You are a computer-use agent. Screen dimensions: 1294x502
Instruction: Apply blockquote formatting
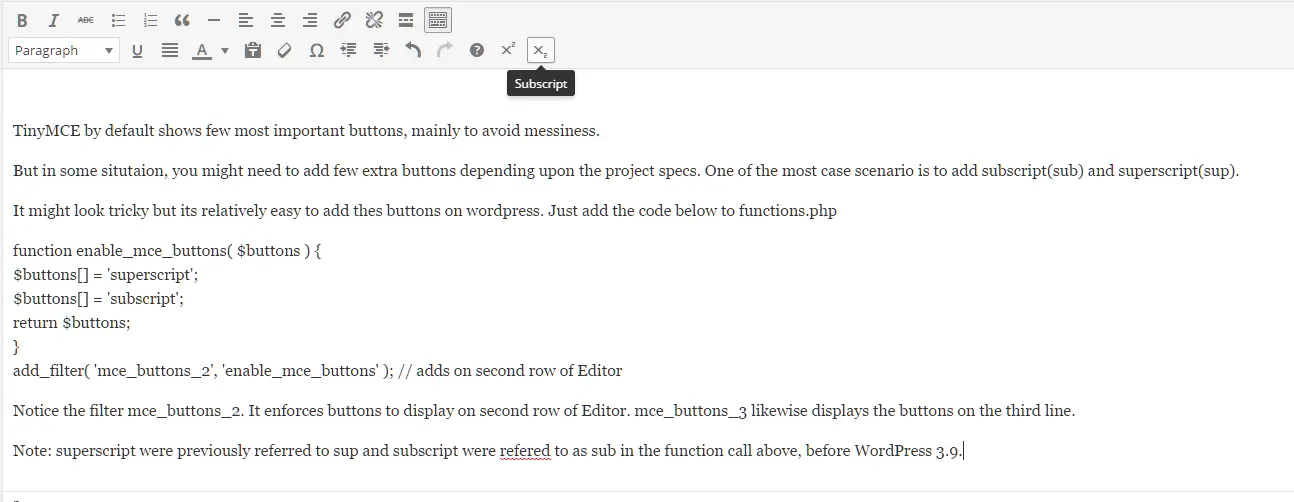pos(182,20)
